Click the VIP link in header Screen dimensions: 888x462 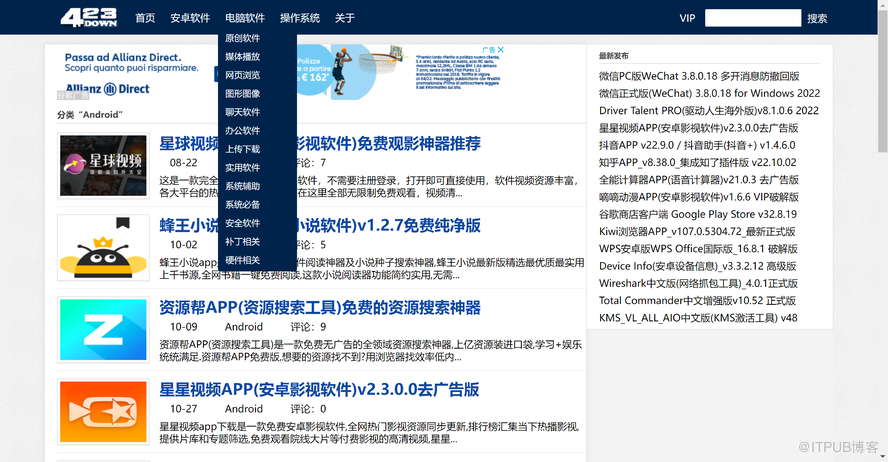pos(687,18)
